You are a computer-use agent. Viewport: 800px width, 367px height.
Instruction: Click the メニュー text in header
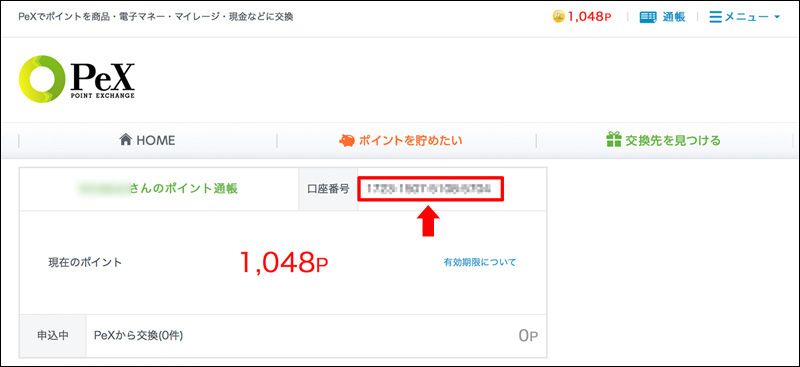pyautogui.click(x=746, y=17)
